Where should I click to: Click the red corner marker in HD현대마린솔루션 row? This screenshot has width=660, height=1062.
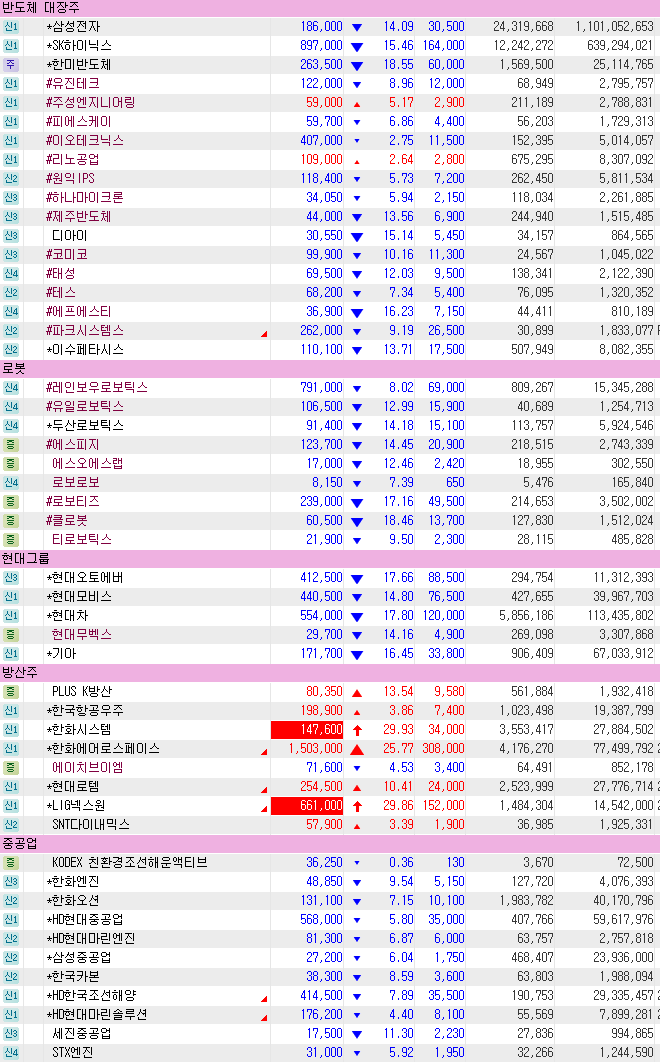(x=264, y=1018)
